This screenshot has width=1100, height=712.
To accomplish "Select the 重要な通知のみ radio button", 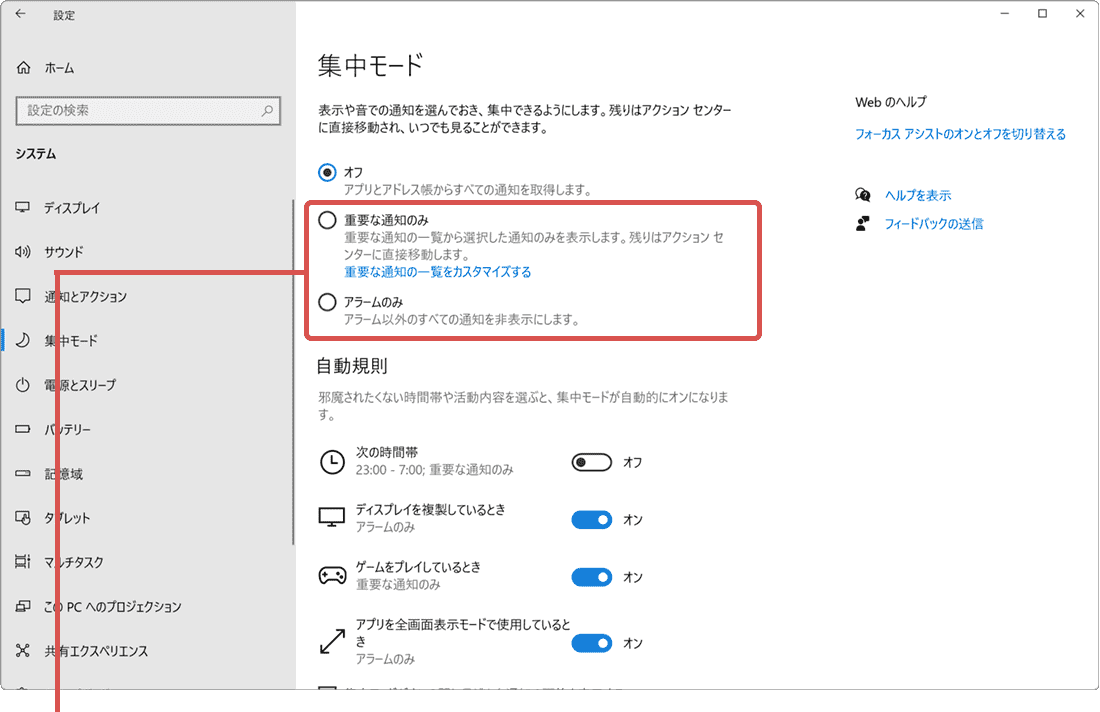I will pyautogui.click(x=326, y=219).
